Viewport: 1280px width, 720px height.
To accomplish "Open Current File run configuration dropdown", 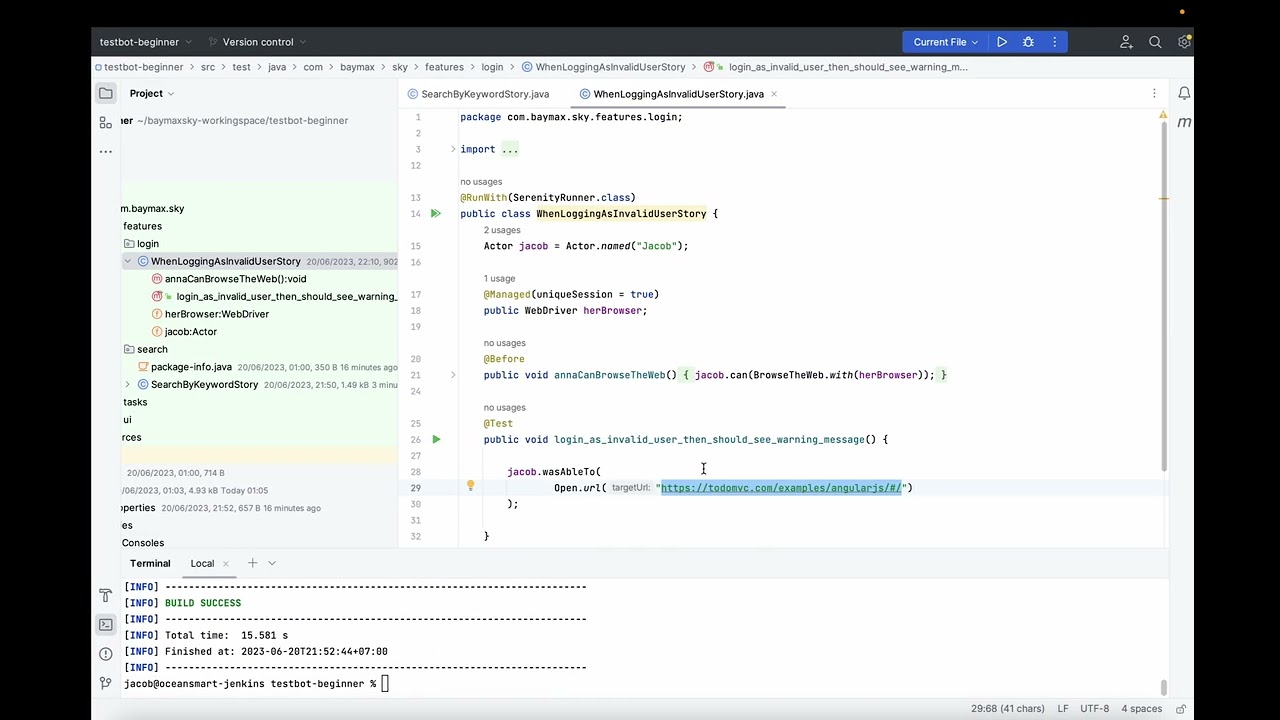I will tap(944, 42).
